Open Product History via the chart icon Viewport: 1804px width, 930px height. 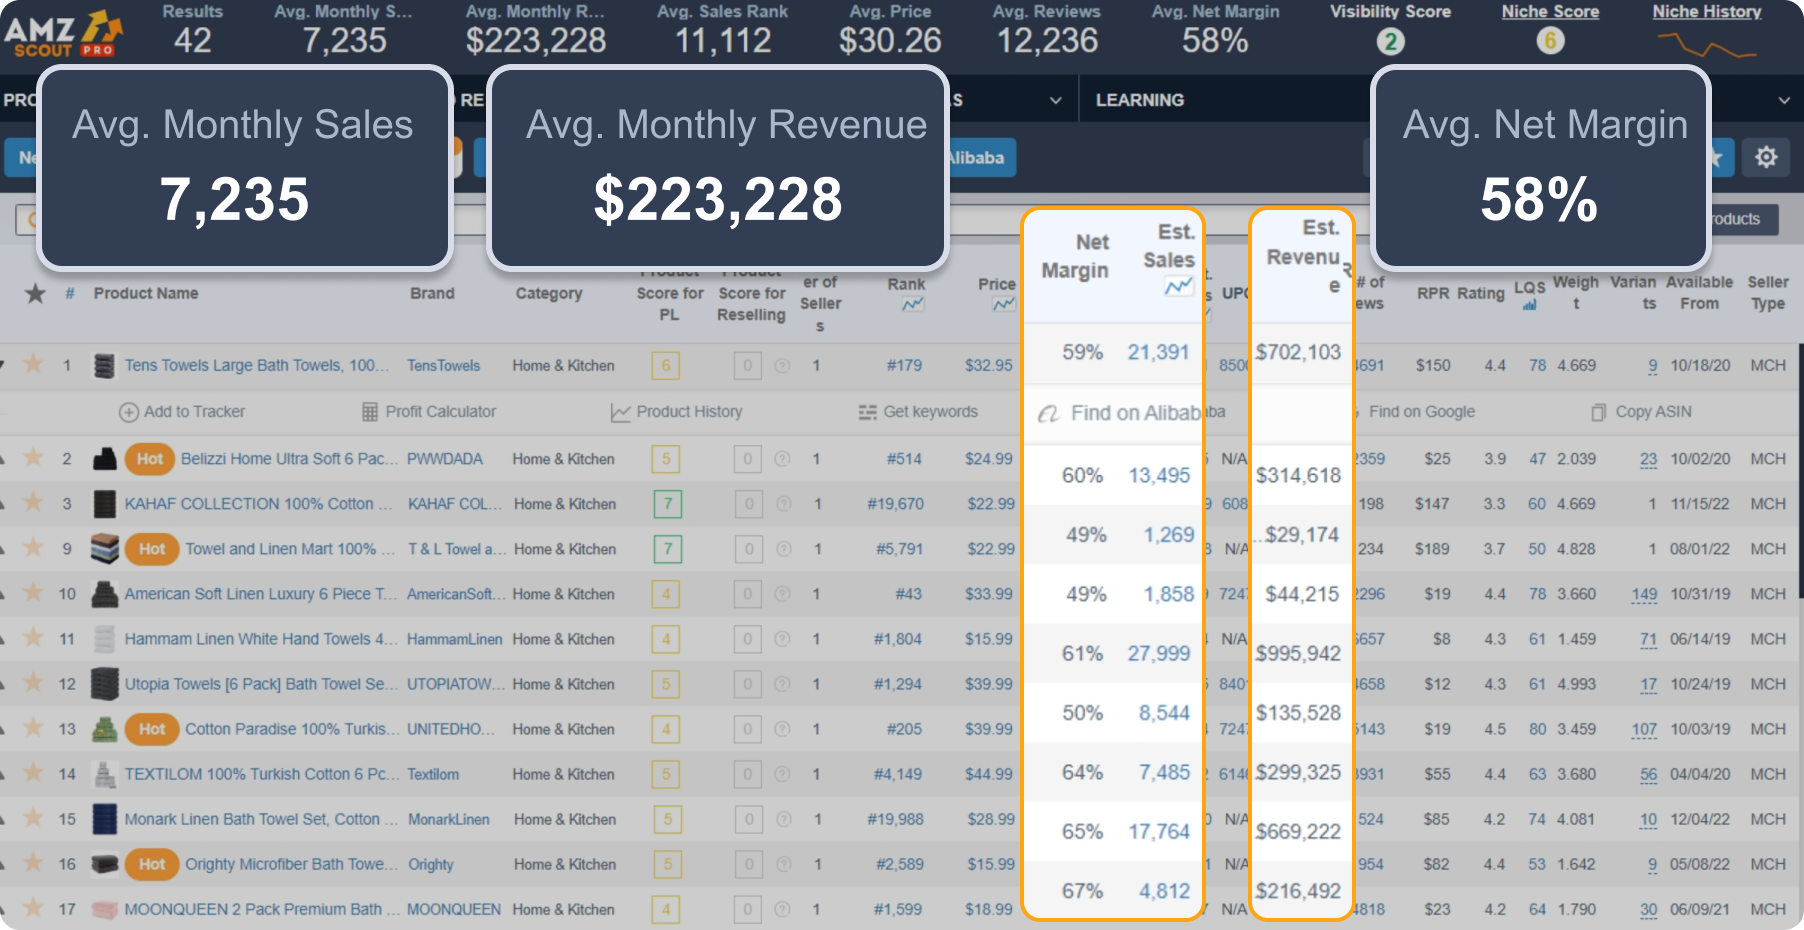click(618, 411)
